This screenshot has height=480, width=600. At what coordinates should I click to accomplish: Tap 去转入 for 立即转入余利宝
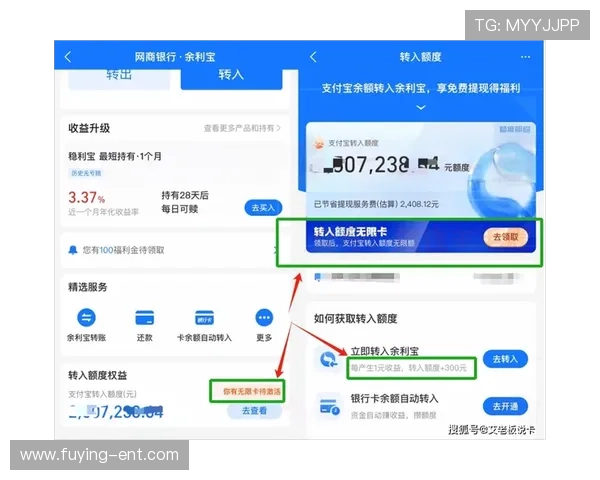tap(505, 359)
